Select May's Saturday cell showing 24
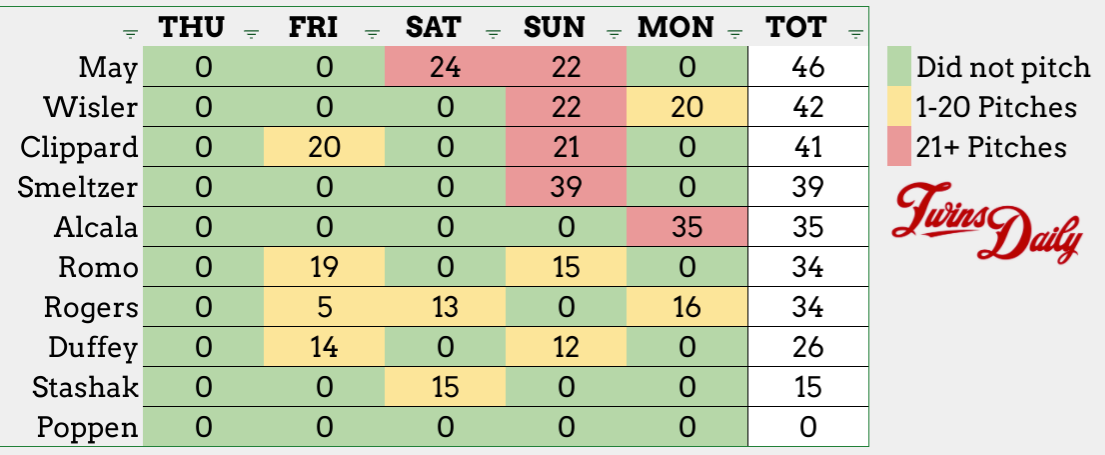1105x455 pixels. (445, 68)
